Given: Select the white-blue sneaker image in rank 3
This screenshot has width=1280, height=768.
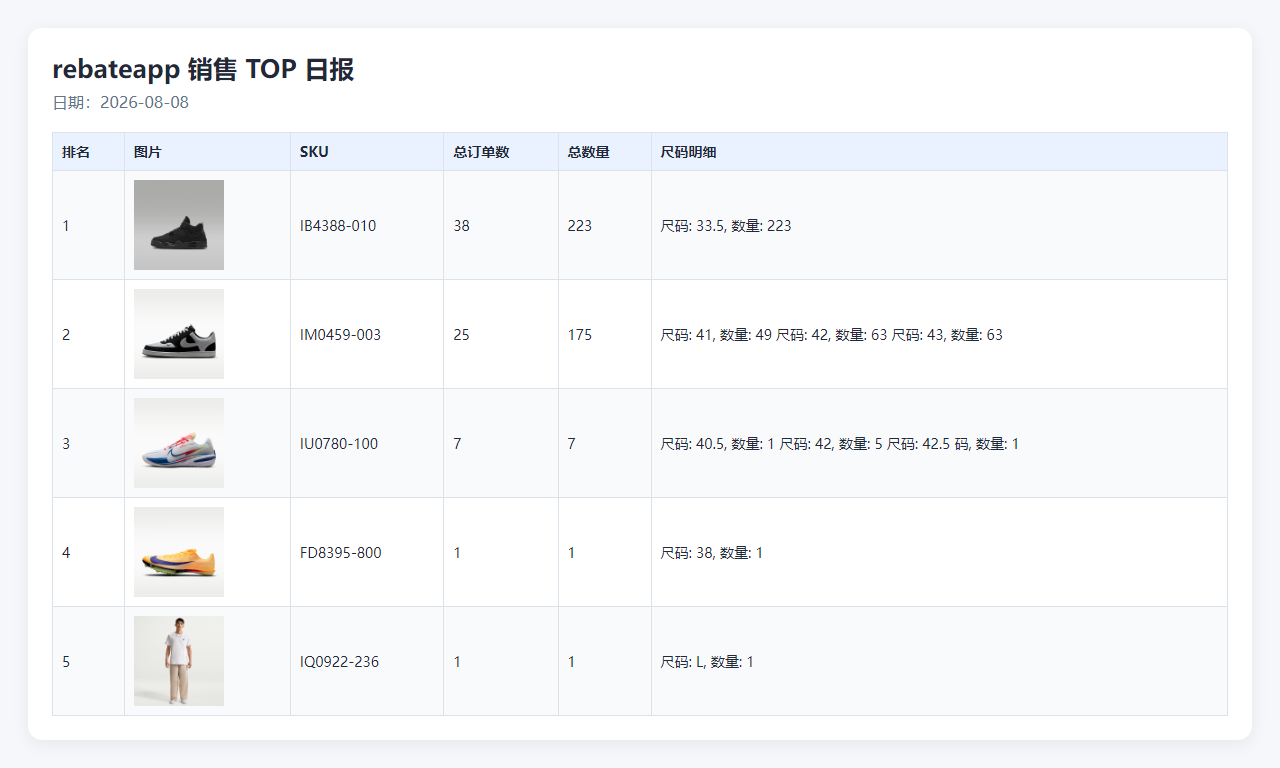Looking at the screenshot, I should click(179, 443).
